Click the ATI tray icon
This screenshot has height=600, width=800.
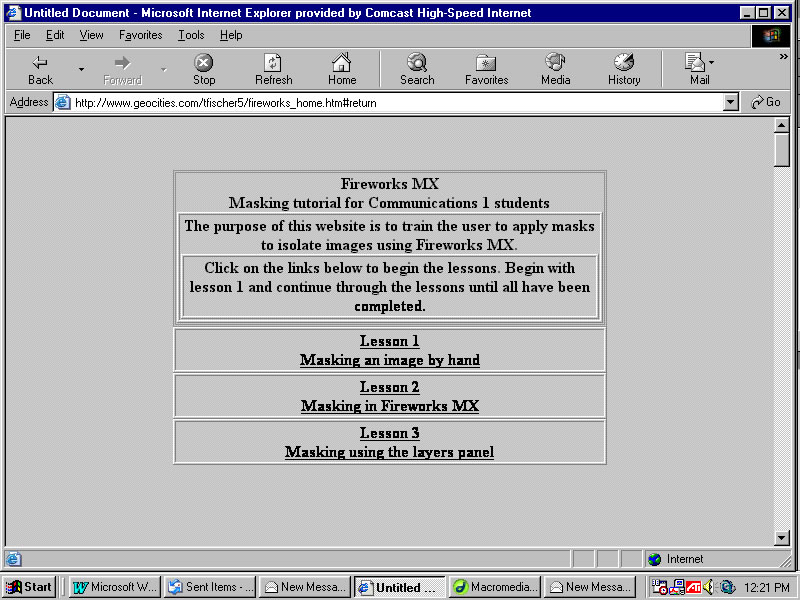[693, 587]
